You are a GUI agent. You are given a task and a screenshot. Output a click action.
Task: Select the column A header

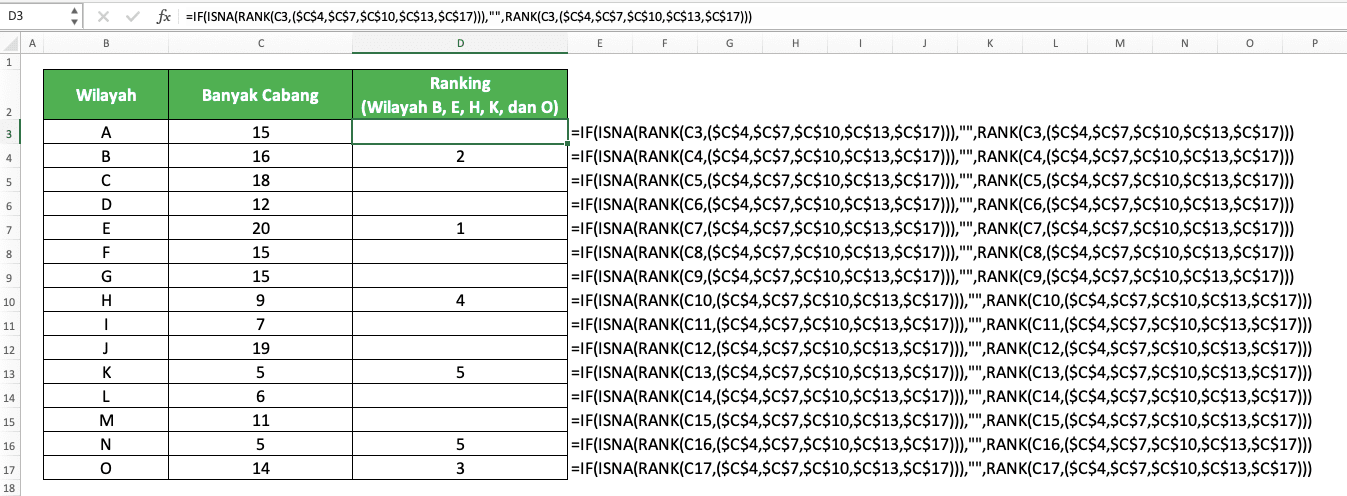point(32,43)
